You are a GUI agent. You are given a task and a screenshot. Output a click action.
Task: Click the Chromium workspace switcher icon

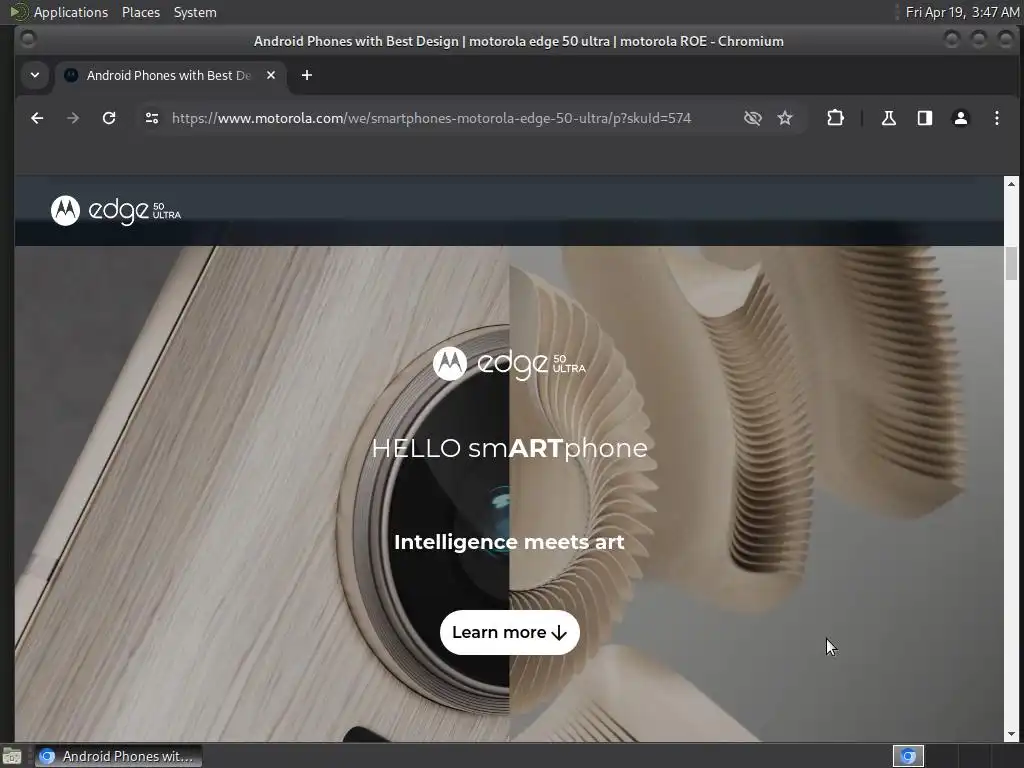[908, 756]
